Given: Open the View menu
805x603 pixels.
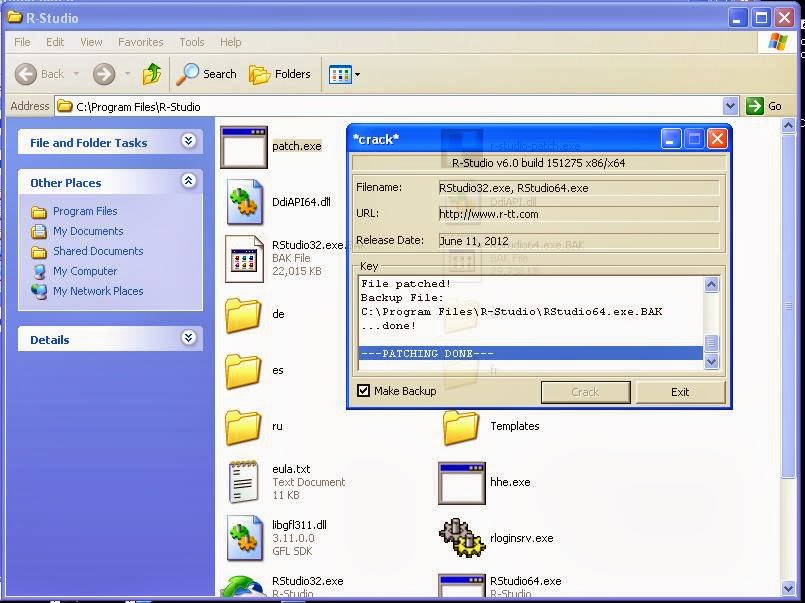Looking at the screenshot, I should [91, 42].
